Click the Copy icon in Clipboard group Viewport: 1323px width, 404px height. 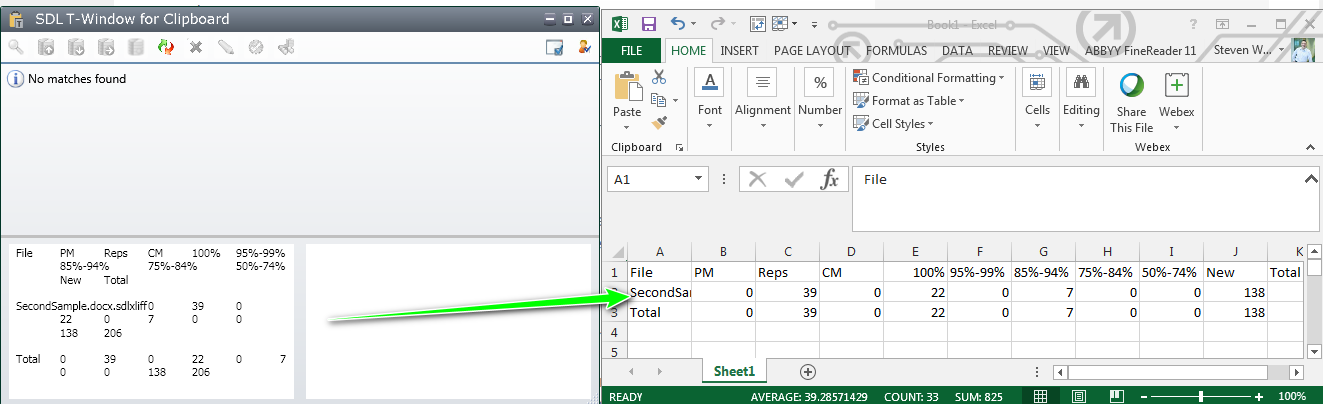tap(657, 100)
